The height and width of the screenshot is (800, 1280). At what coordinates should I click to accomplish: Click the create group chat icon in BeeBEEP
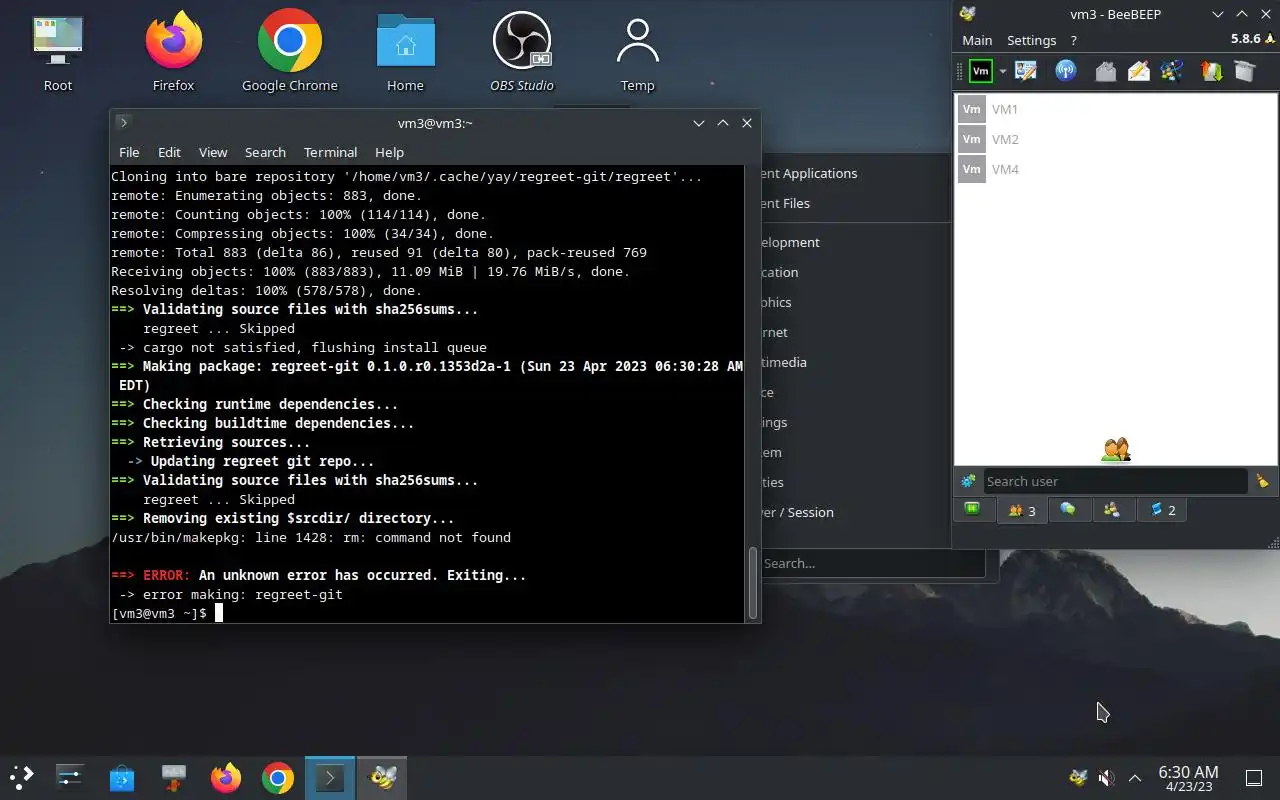click(x=1172, y=71)
